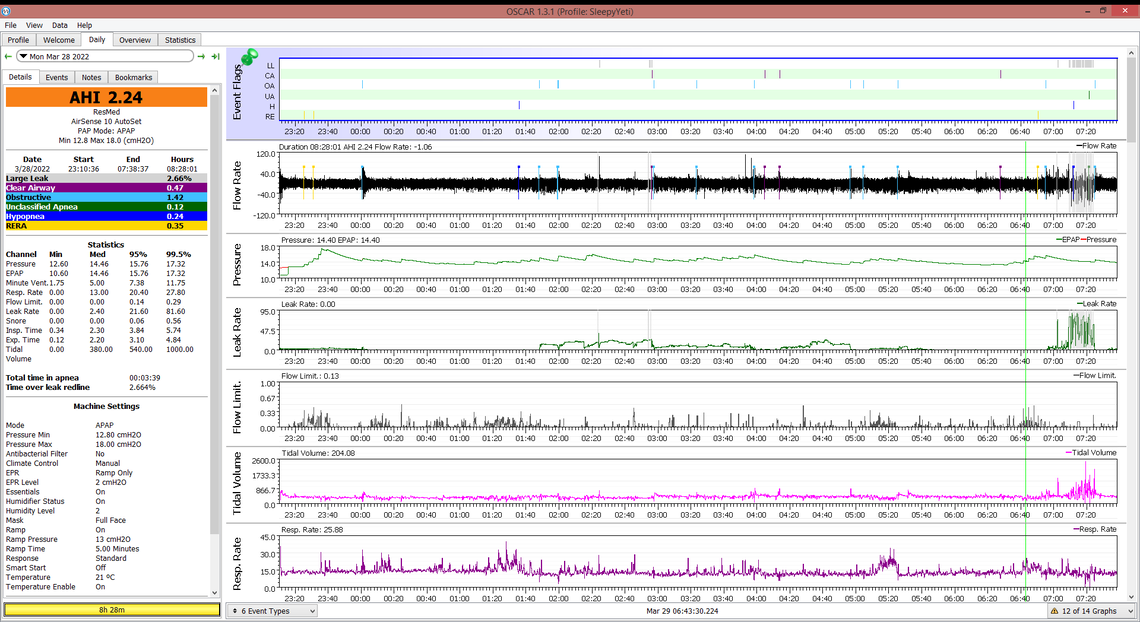Click the Obstructive light blue row

106,197
